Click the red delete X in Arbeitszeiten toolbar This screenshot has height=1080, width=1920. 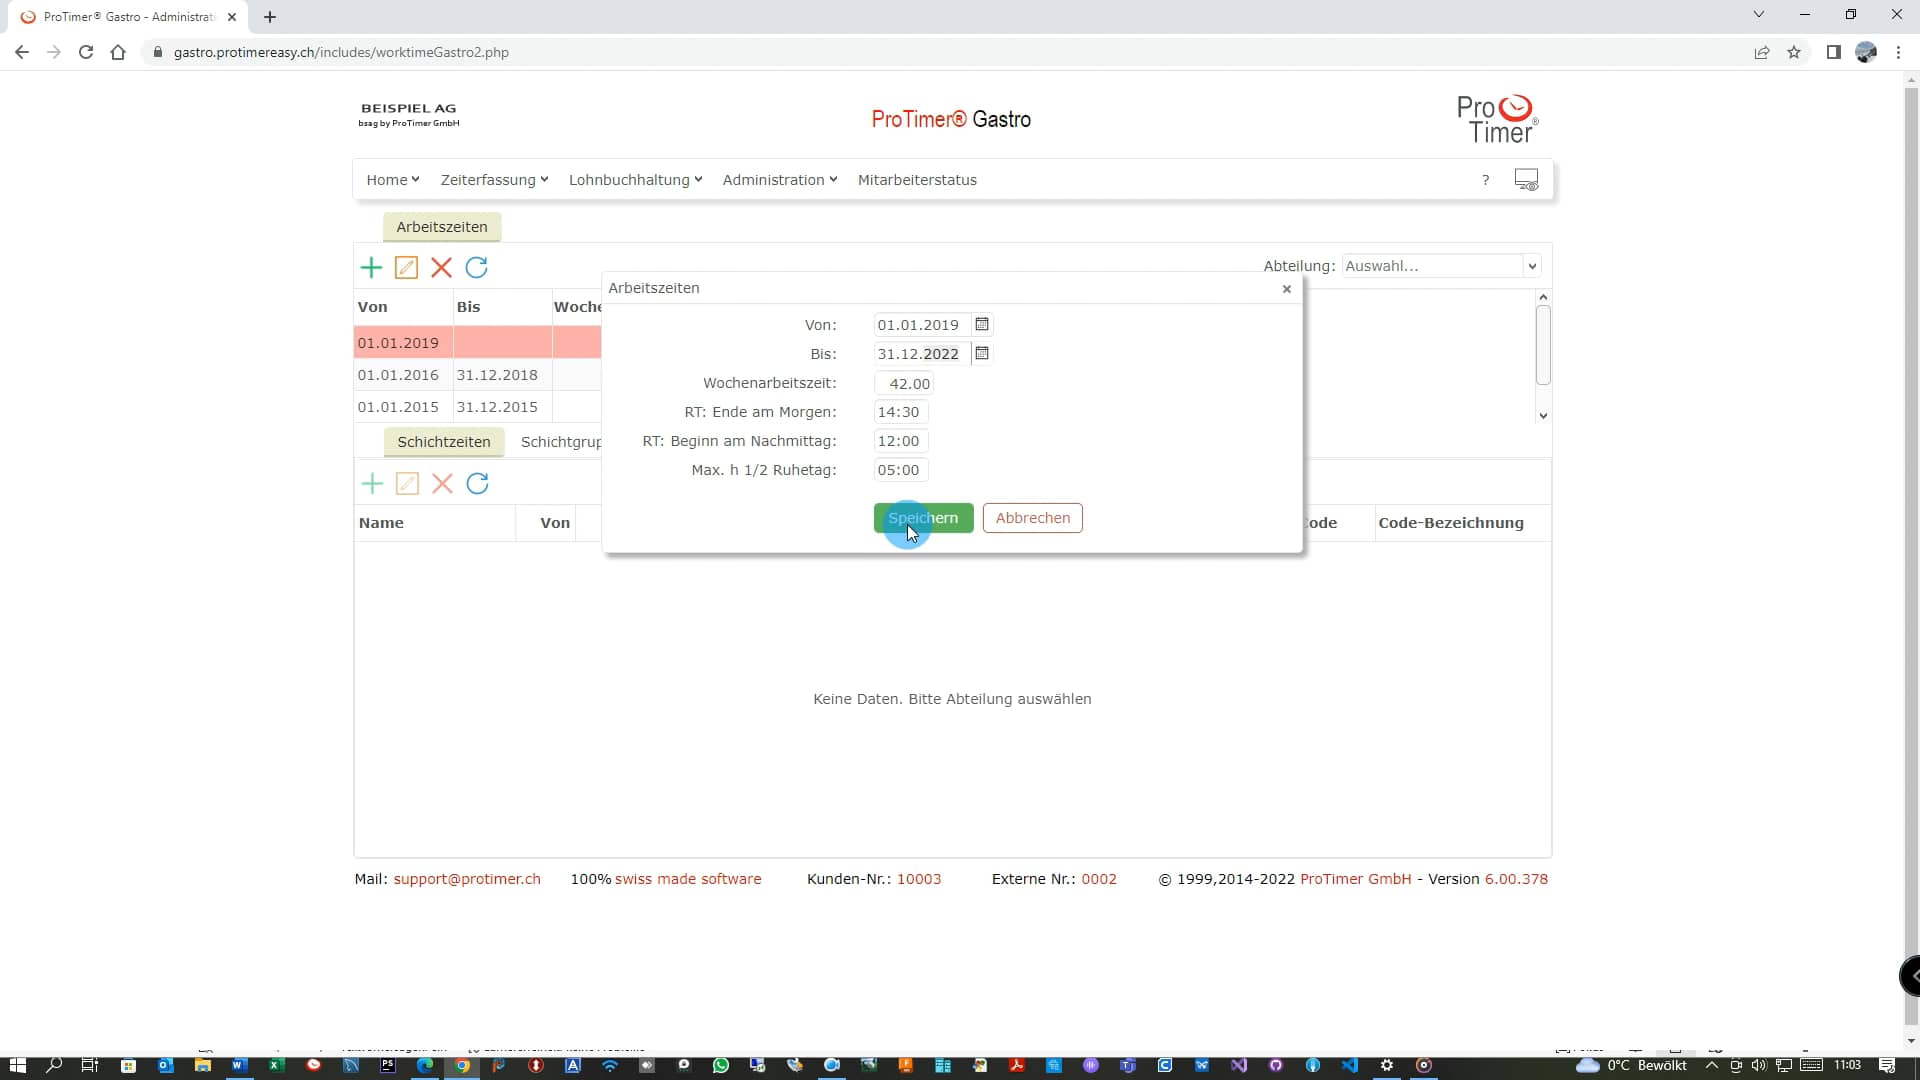click(x=441, y=267)
